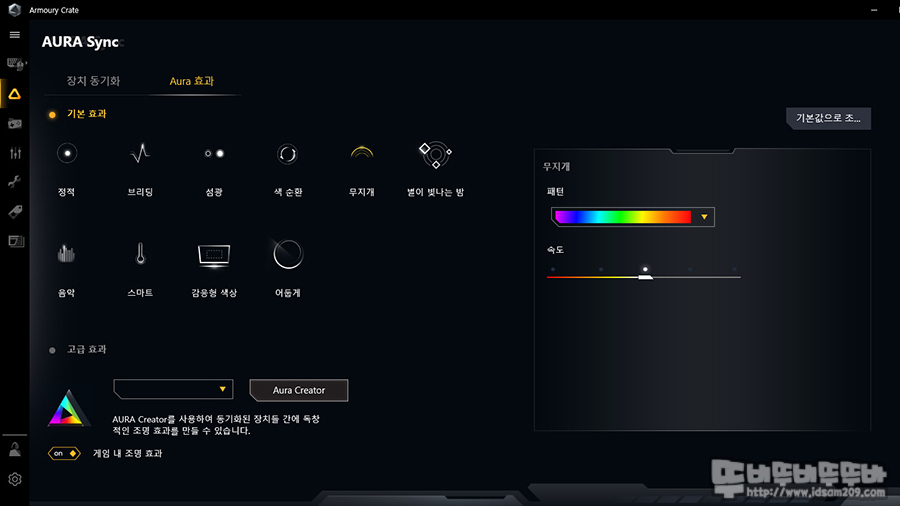The image size is (900, 506).
Task: Open the deals tag sidebar icon
Action: (15, 212)
